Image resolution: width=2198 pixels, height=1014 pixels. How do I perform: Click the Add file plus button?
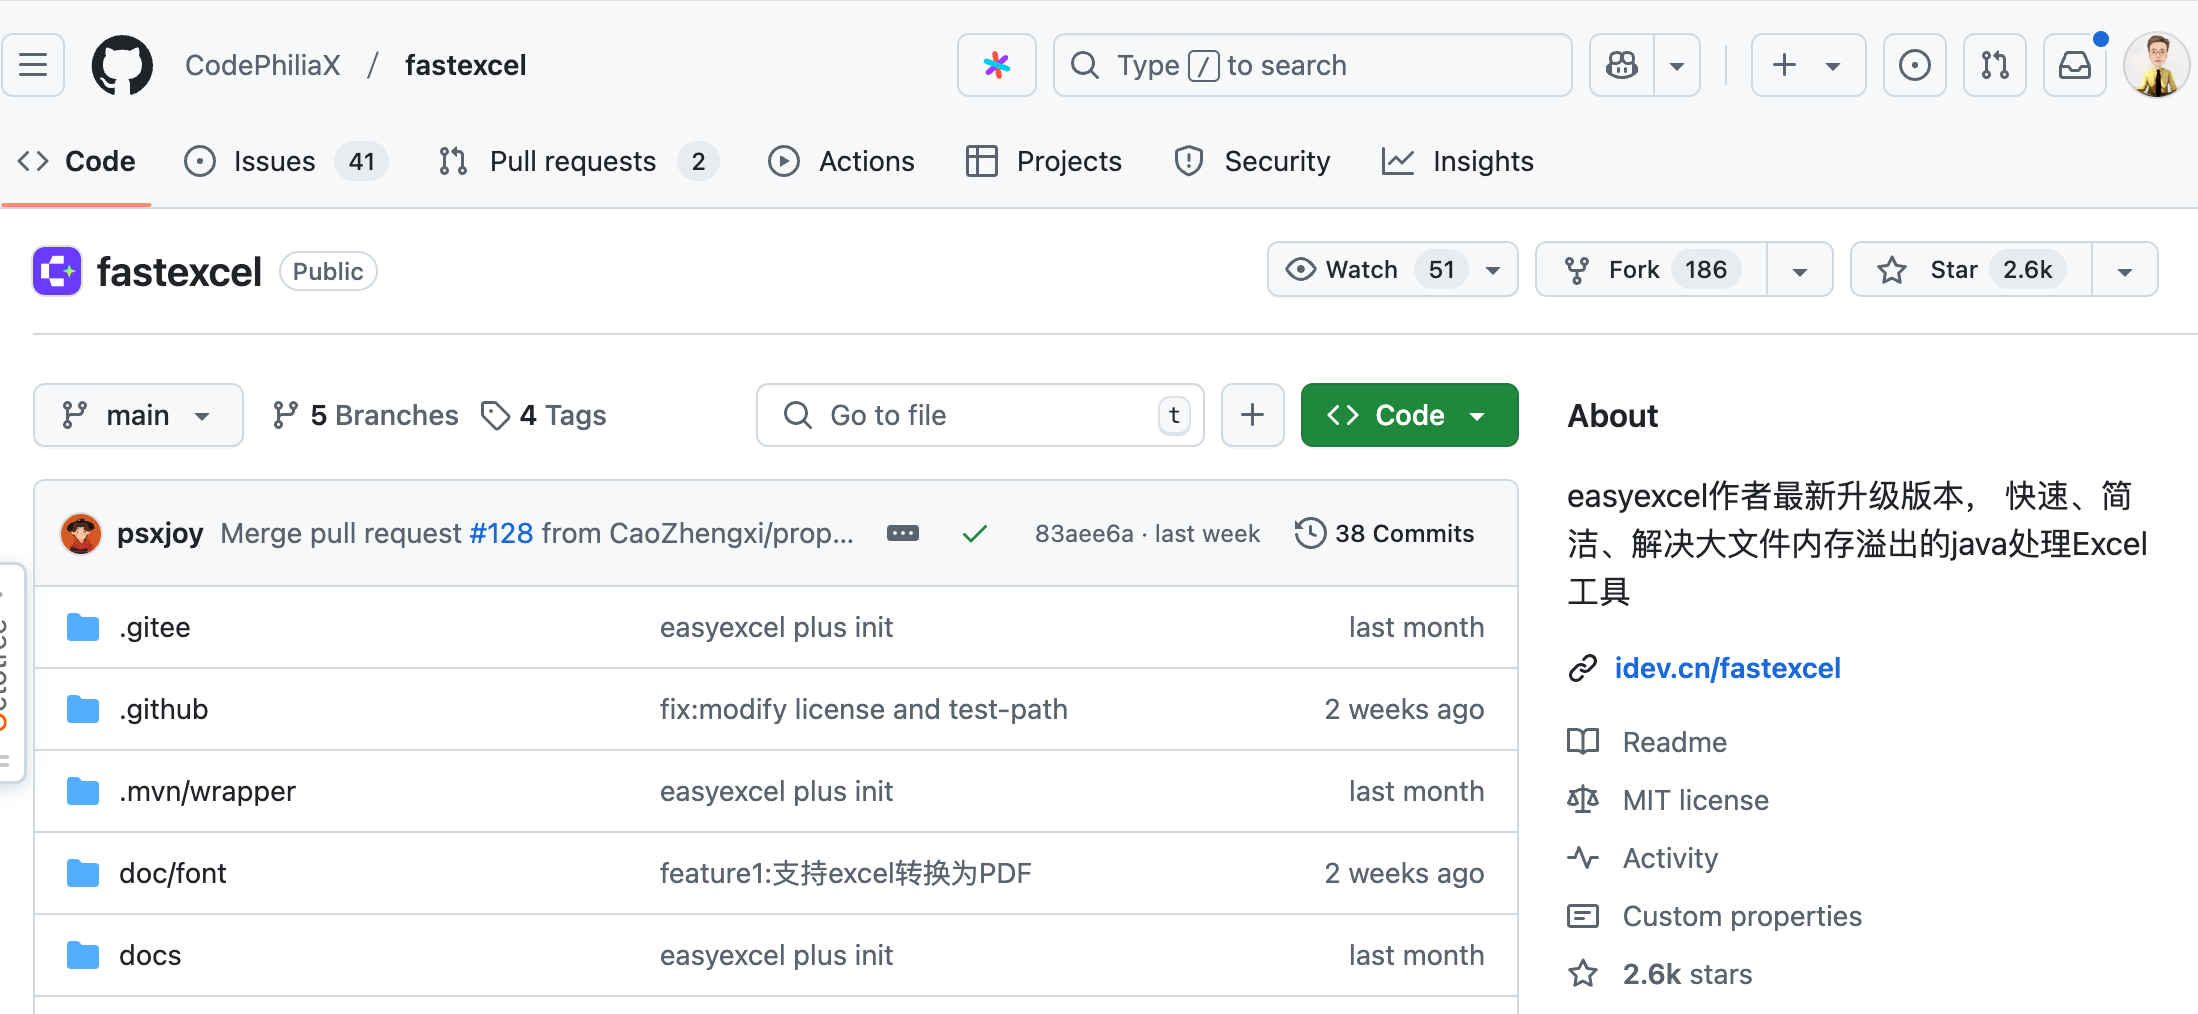(1252, 415)
